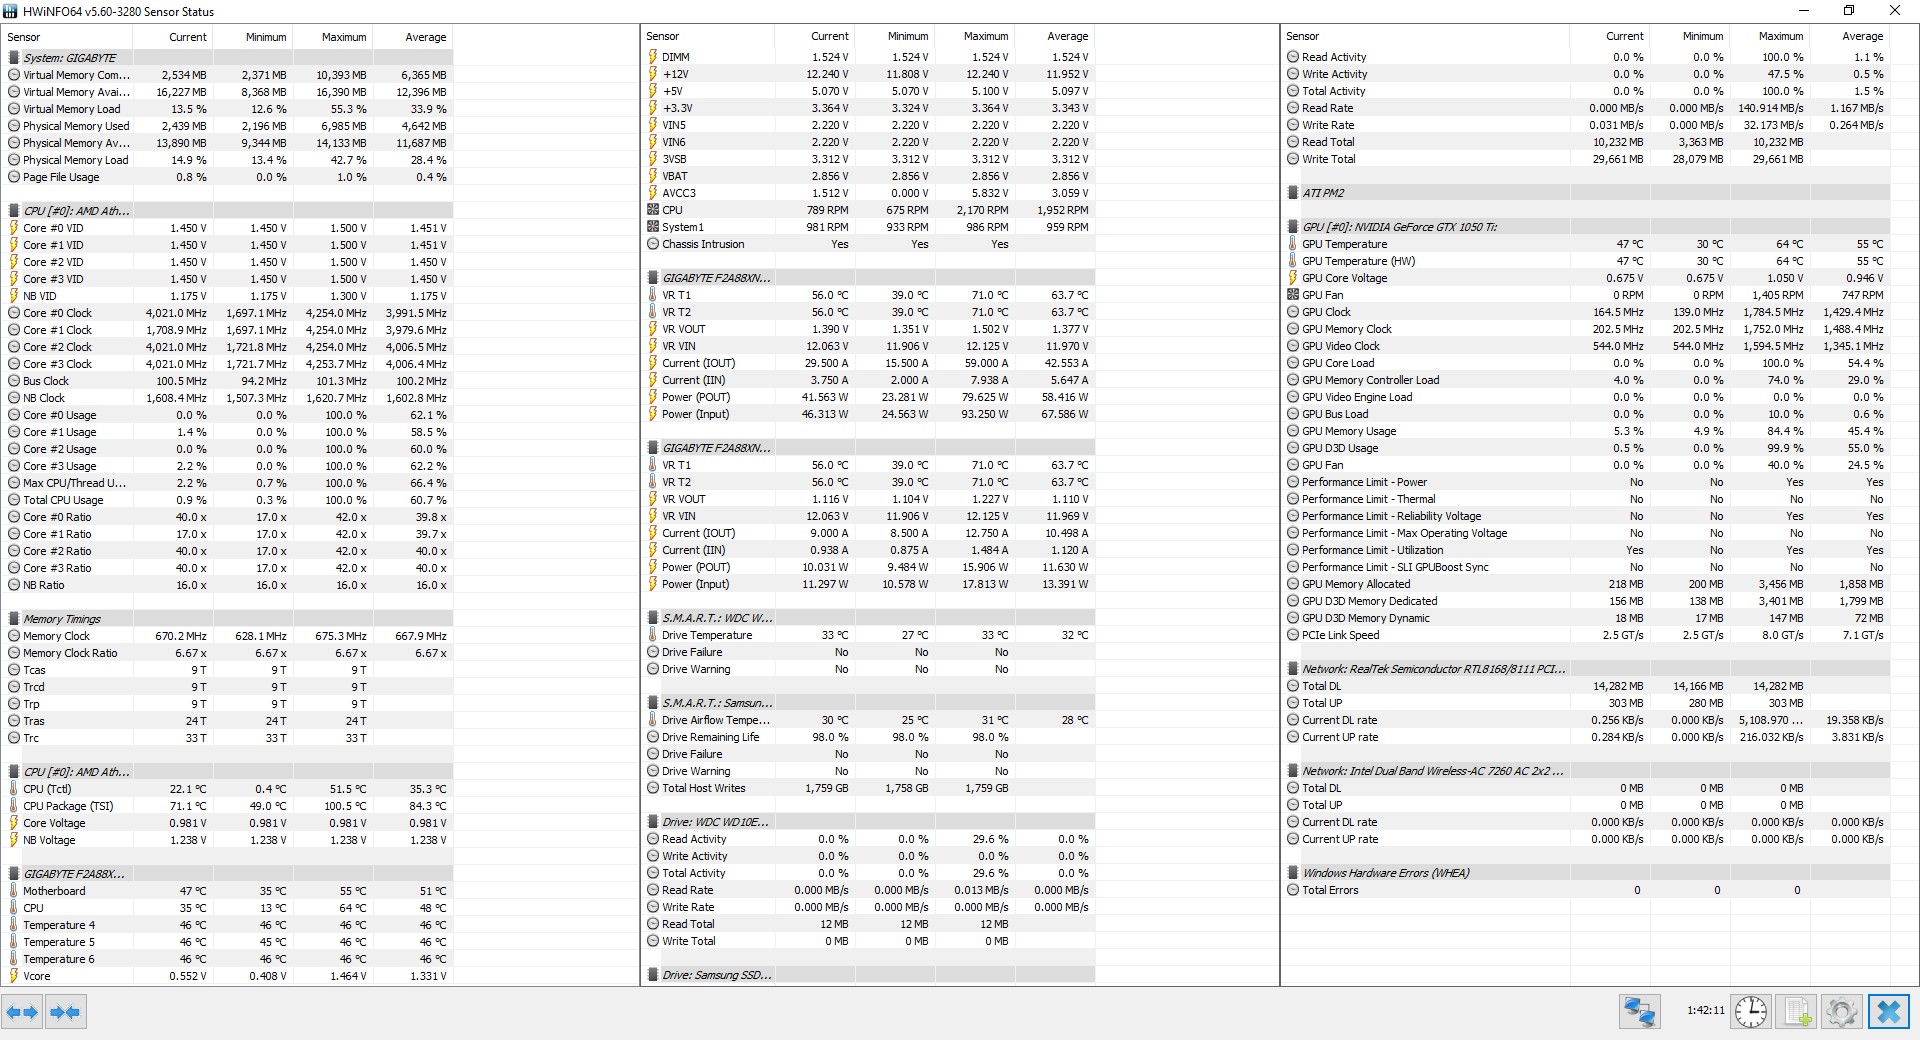Image resolution: width=1920 pixels, height=1040 pixels.
Task: Select the Performance Limit - Thermal row
Action: 1588,499
